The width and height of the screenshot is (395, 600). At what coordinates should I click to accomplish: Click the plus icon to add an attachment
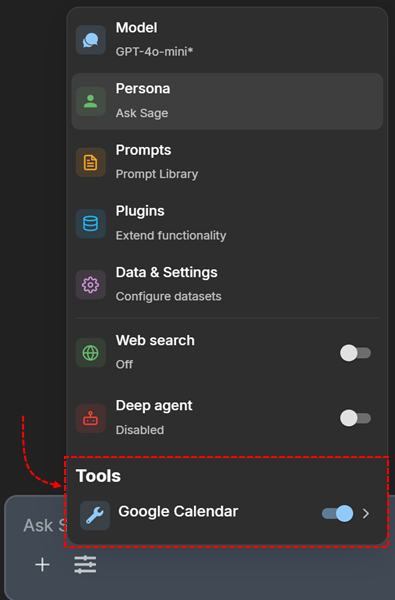pos(42,565)
